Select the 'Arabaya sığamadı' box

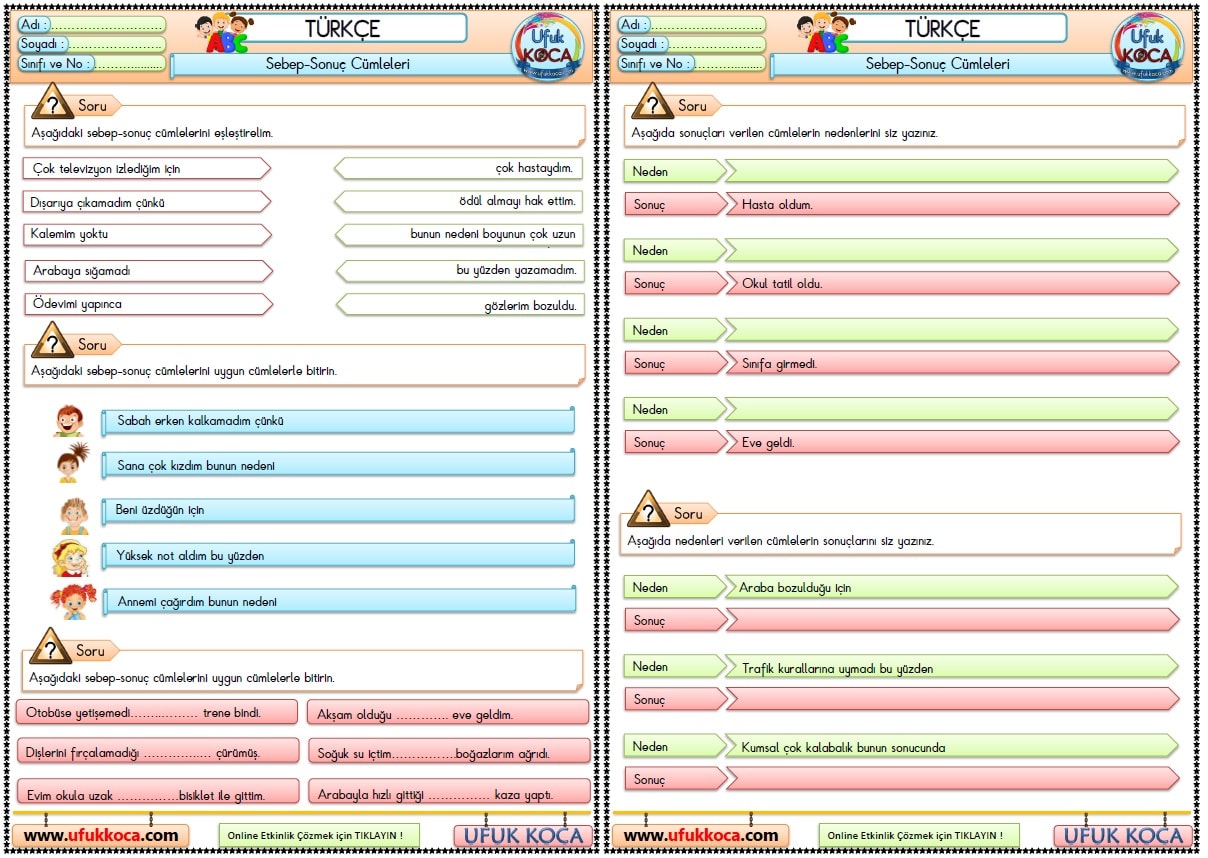tap(149, 271)
